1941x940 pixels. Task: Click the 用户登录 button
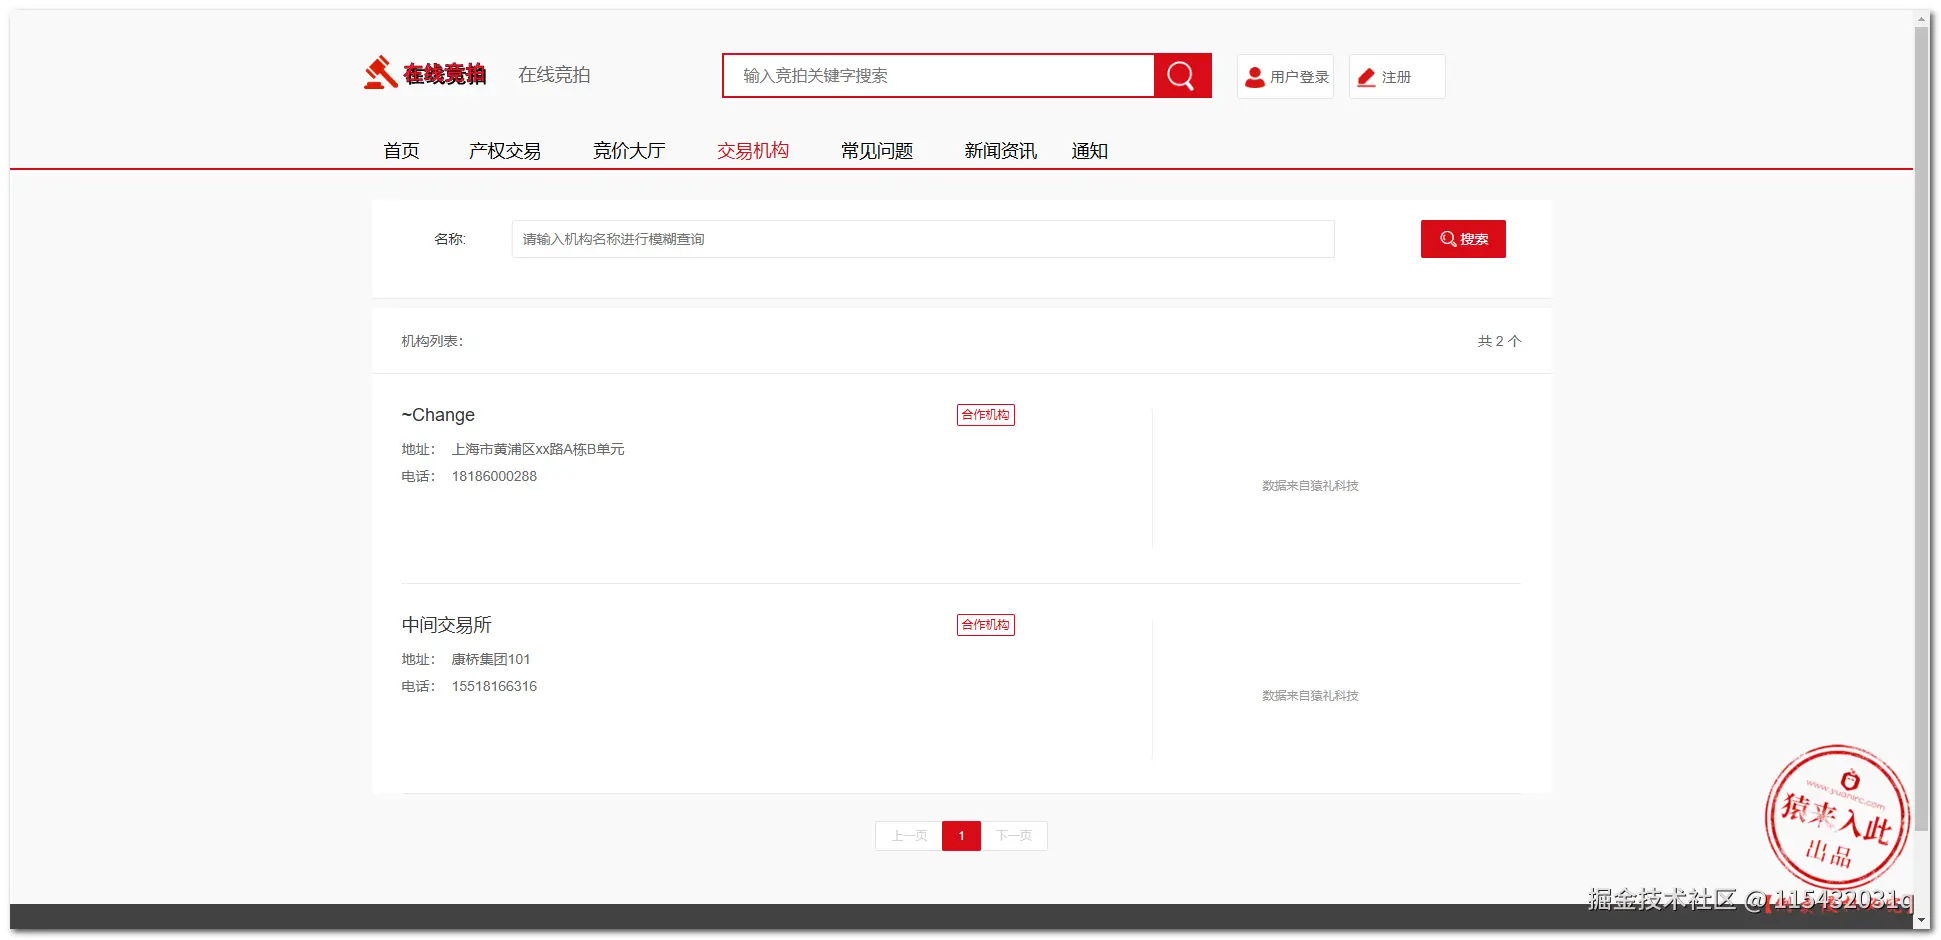point(1285,77)
